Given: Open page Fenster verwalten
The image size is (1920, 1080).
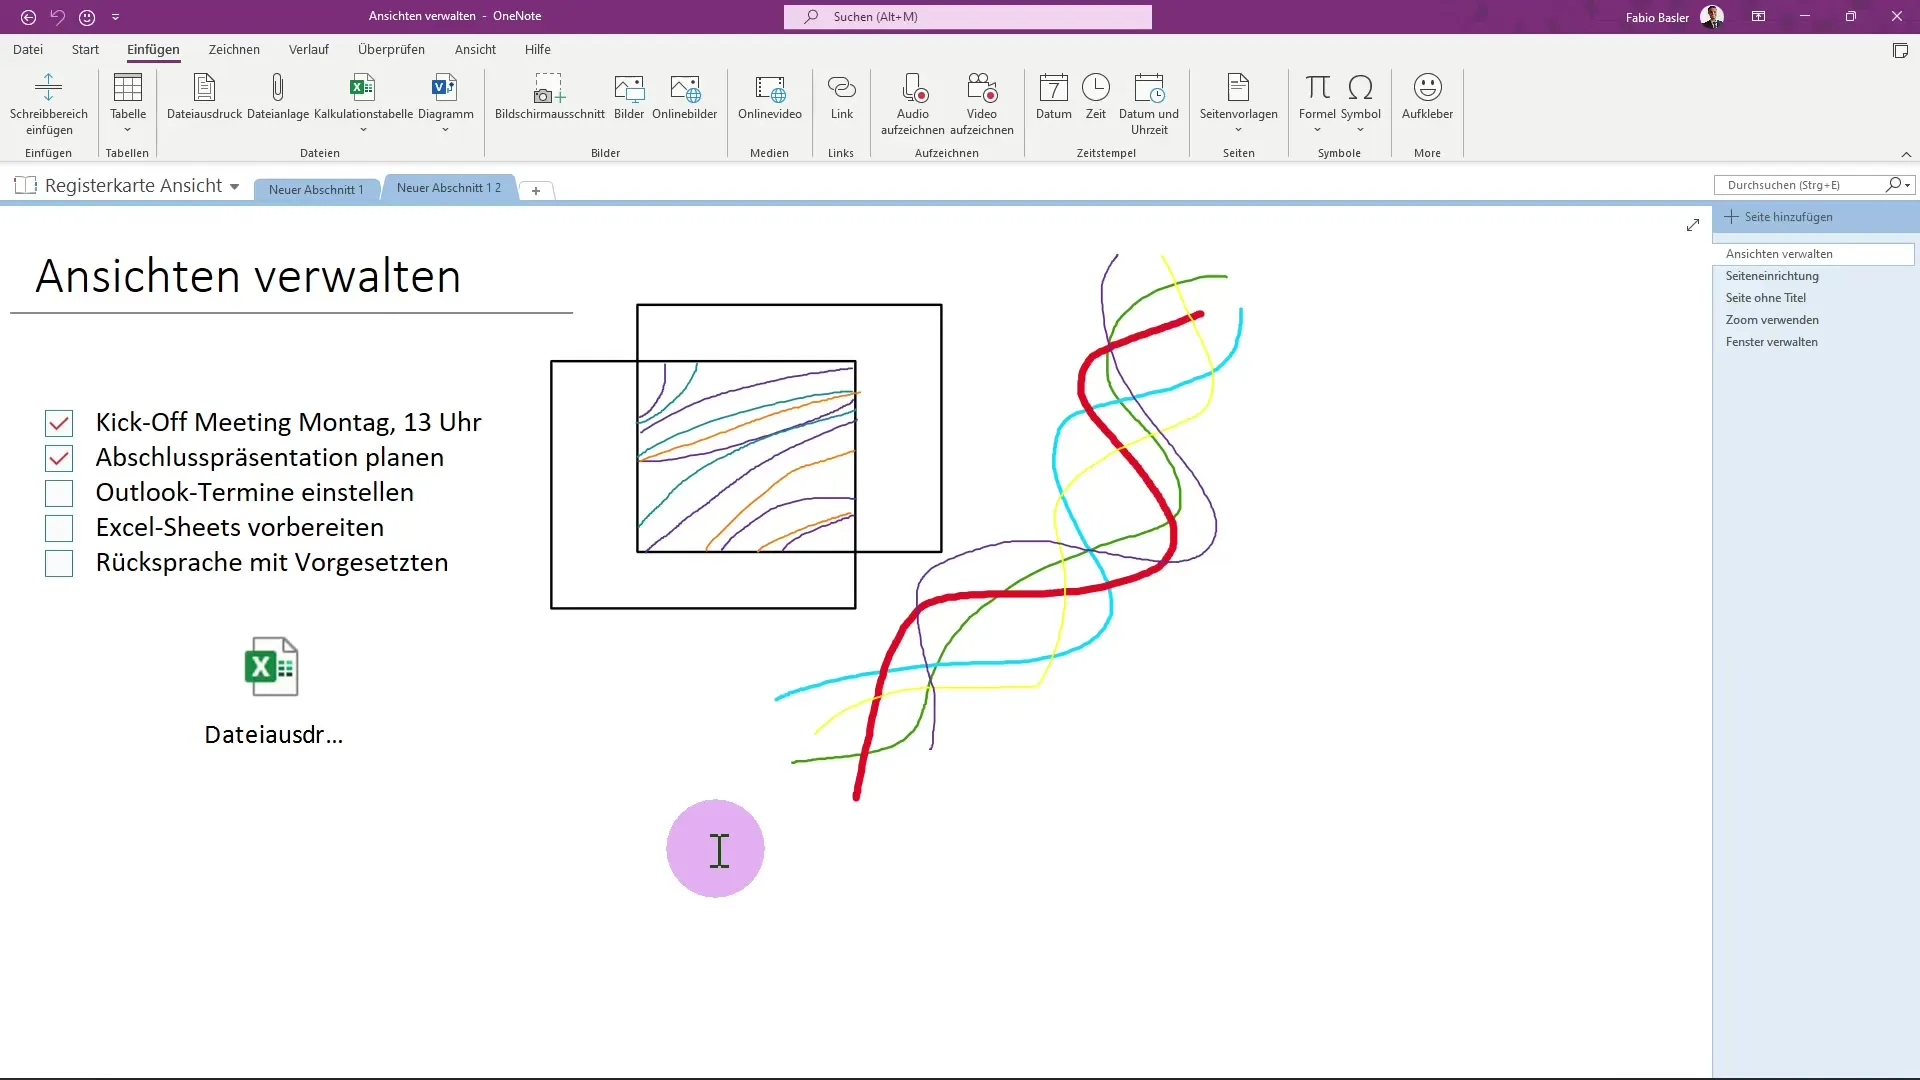Looking at the screenshot, I should coord(1772,342).
